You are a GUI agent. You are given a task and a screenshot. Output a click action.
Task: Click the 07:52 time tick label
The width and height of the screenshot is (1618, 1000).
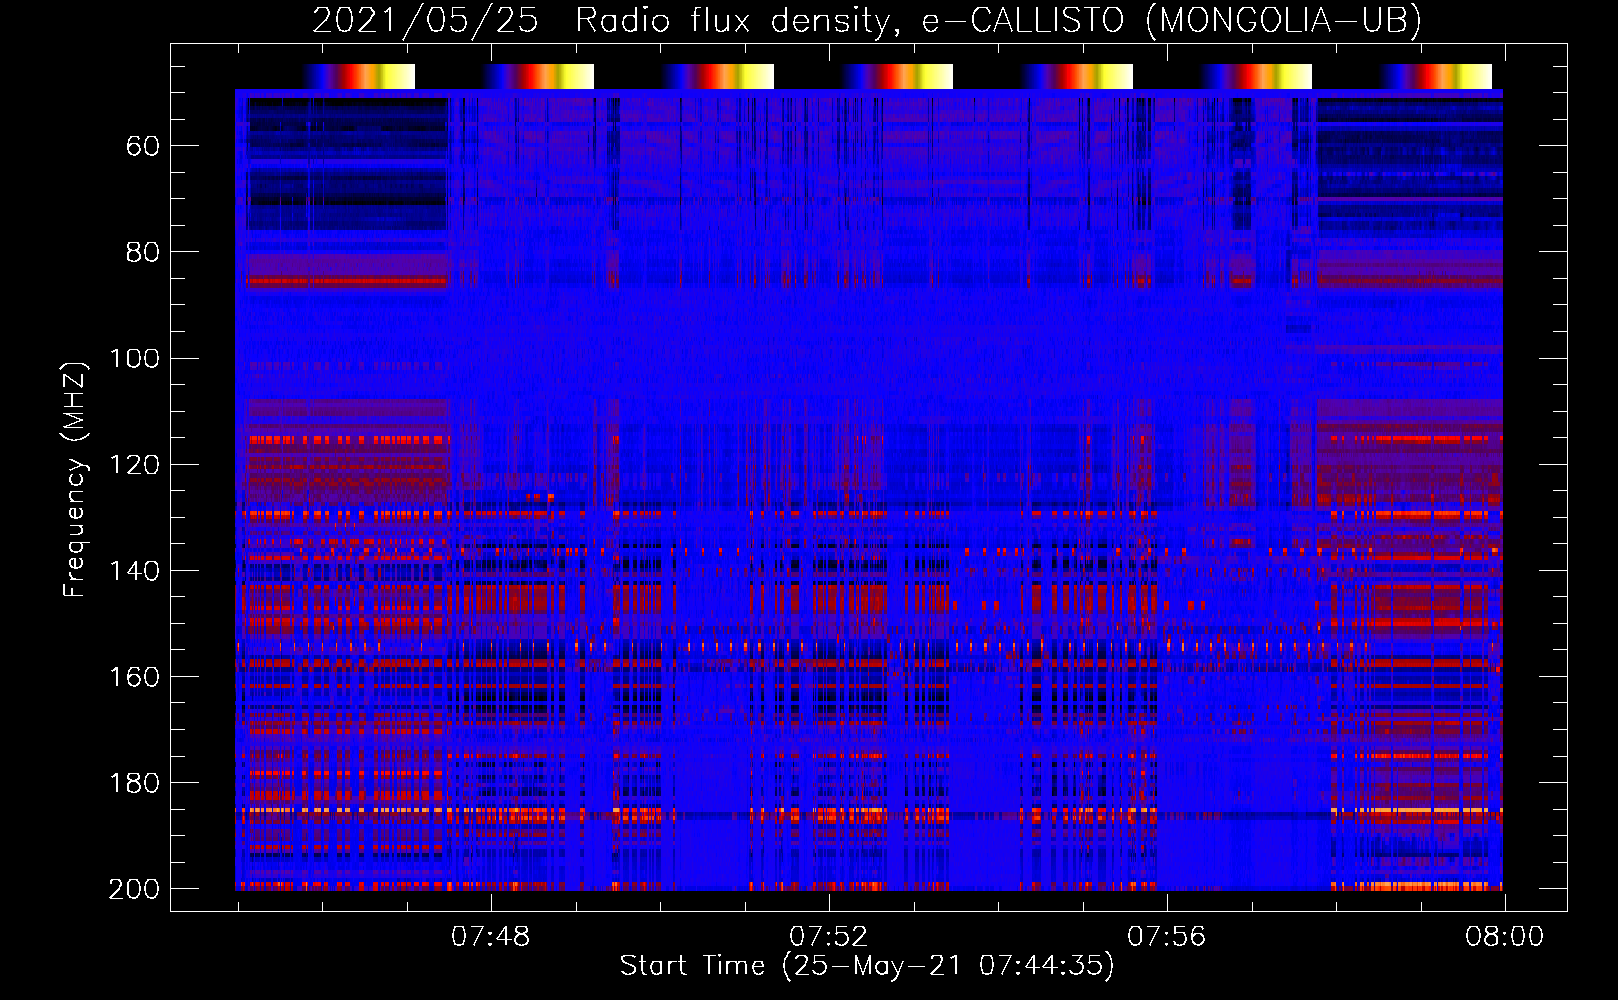(x=828, y=937)
